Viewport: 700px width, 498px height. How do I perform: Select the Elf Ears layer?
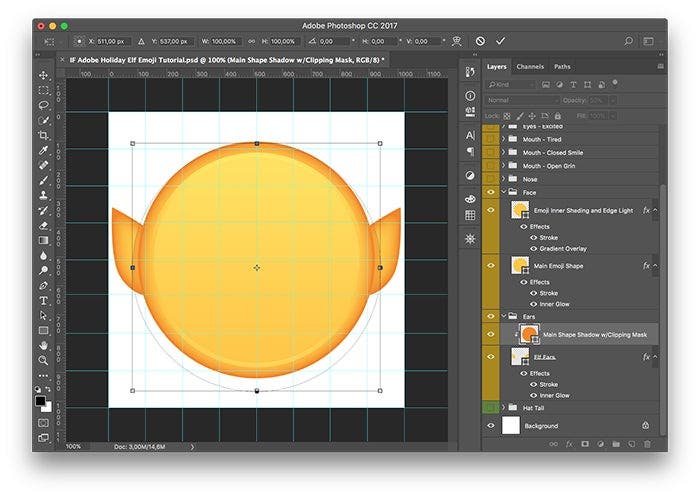coord(545,356)
